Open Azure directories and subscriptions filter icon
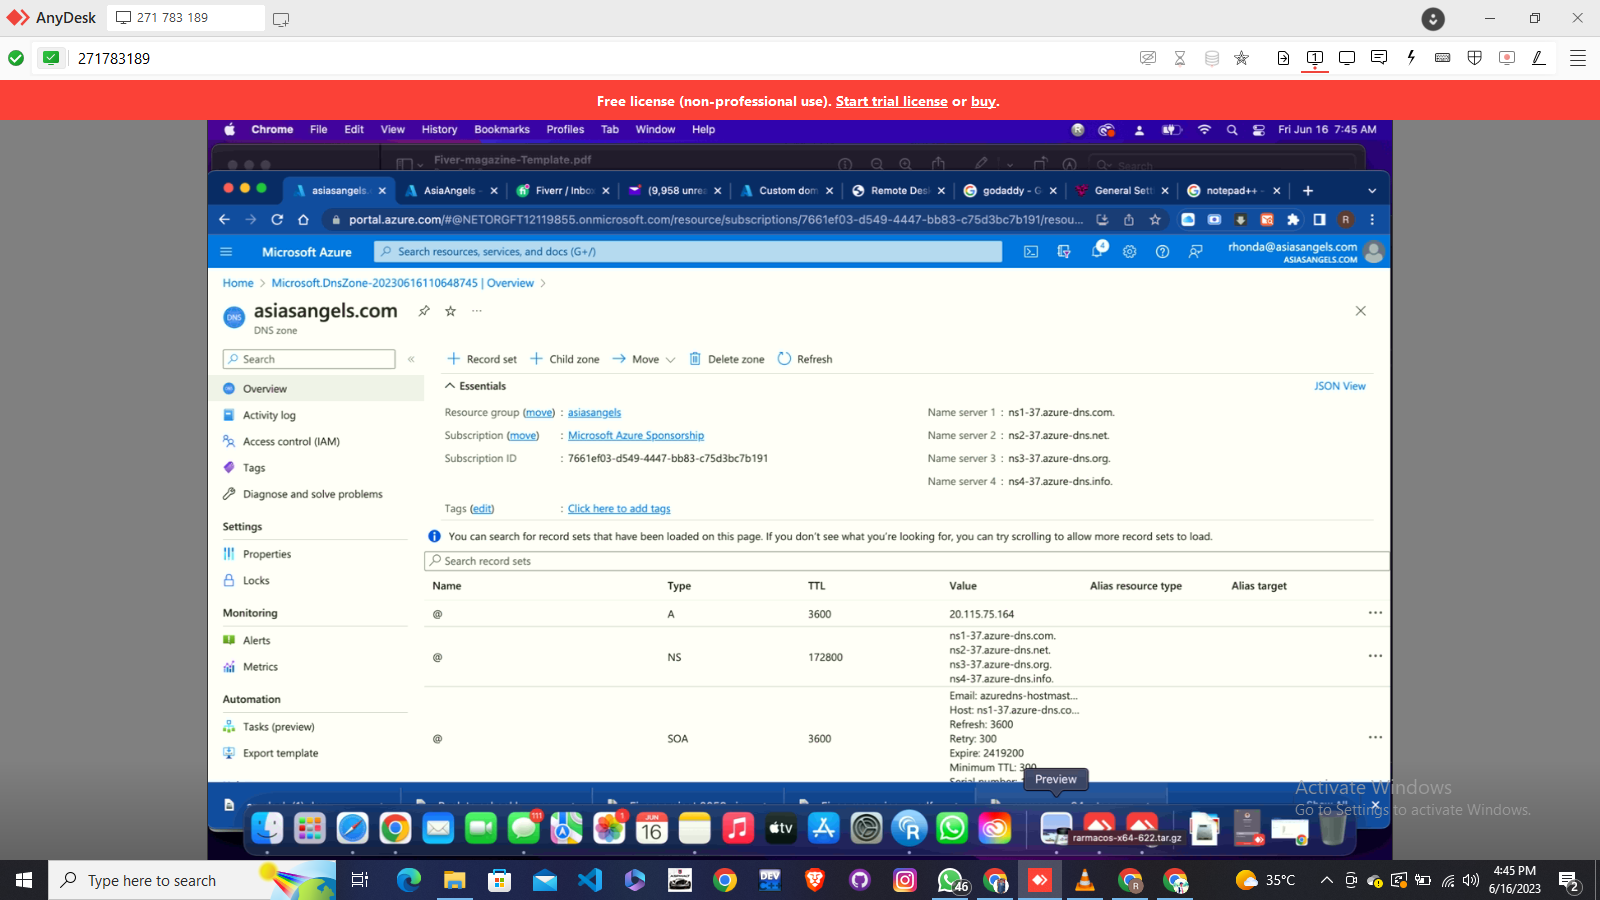The image size is (1600, 900). [x=1064, y=252]
